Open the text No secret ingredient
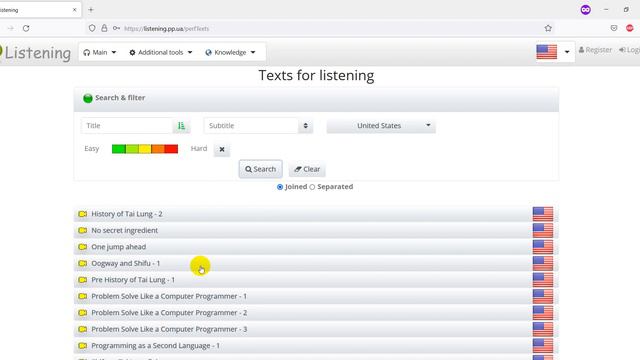Viewport: 640px width, 360px height. point(124,230)
